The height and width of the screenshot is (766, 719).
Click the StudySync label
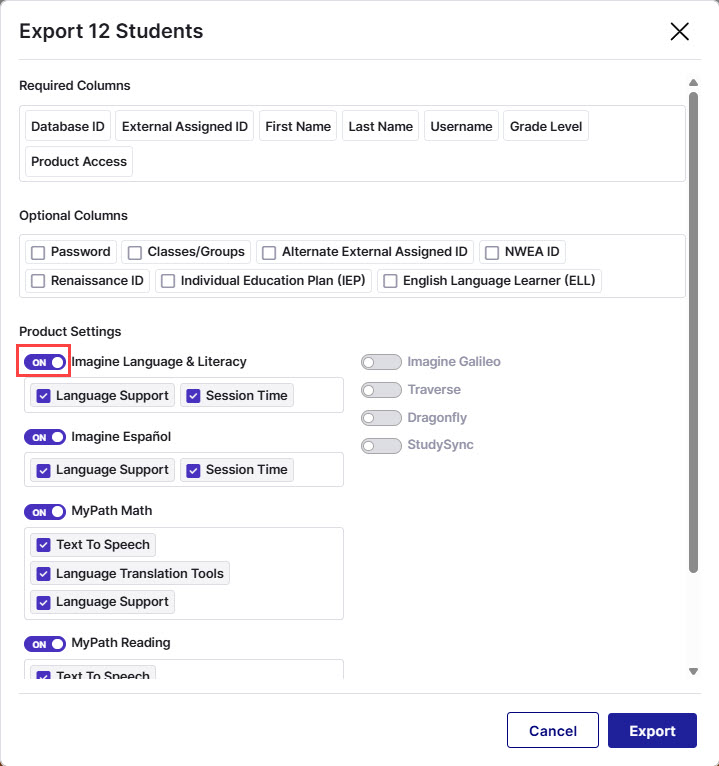pyautogui.click(x=440, y=445)
